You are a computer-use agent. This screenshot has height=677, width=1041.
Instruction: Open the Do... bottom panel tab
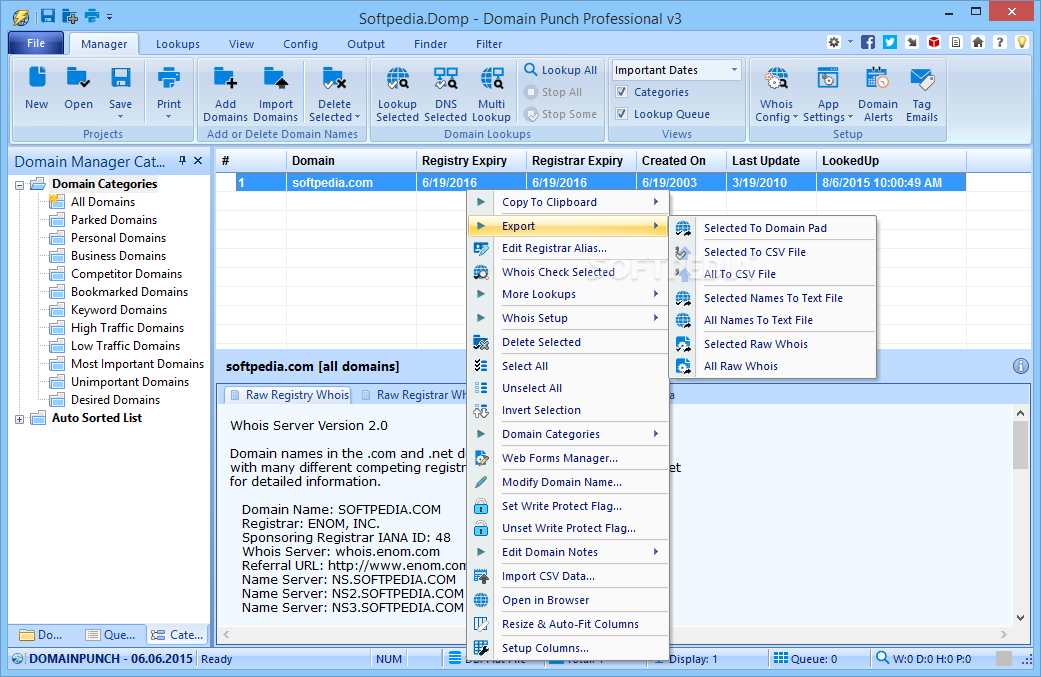(x=40, y=635)
